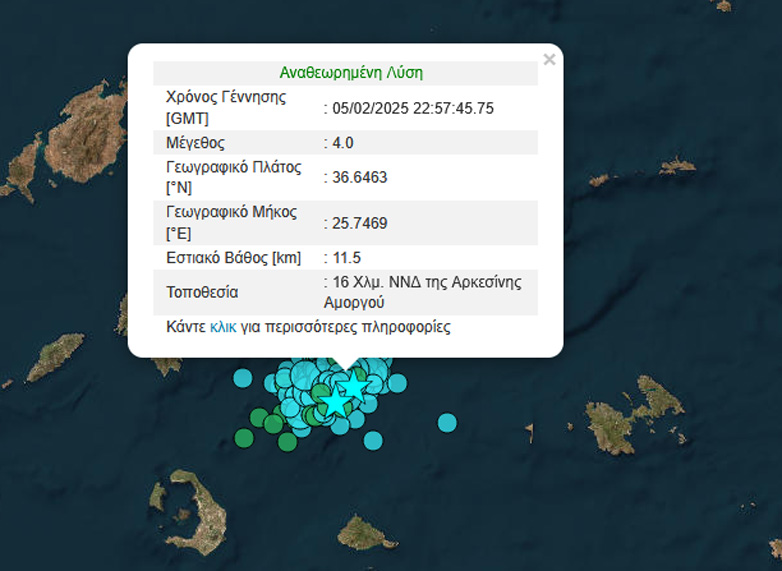Click the 'κλικ' link for more information
Screen dimensions: 782x571
click(223, 327)
